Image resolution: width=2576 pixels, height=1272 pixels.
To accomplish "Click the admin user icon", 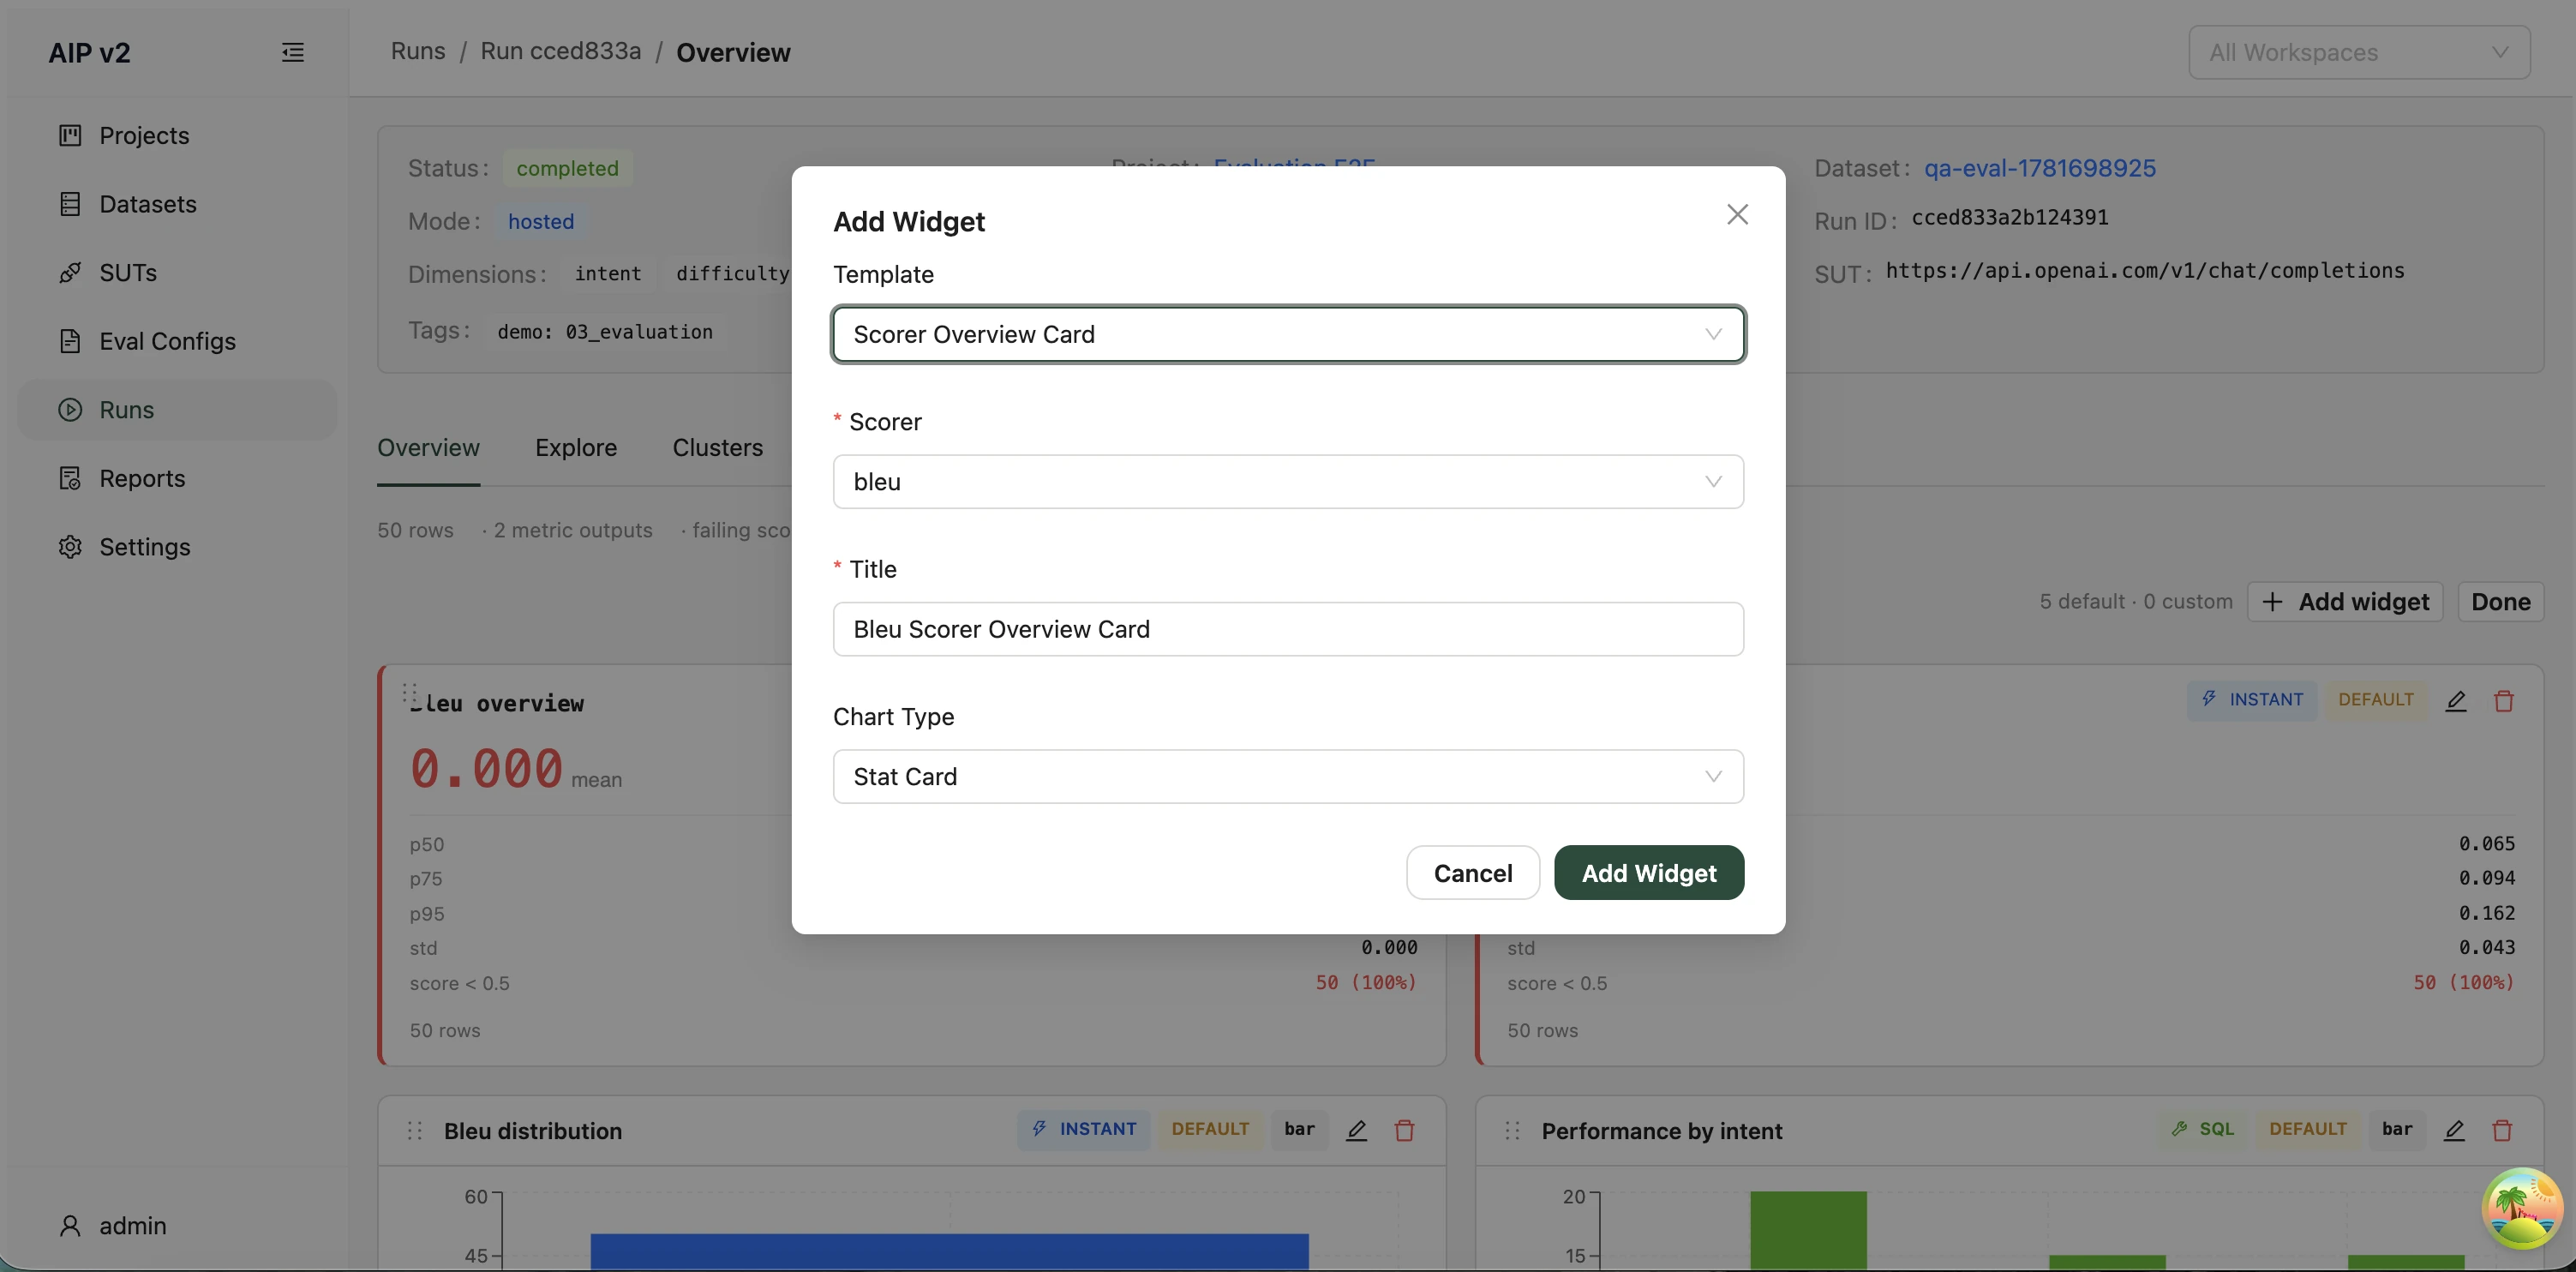I will [x=70, y=1225].
